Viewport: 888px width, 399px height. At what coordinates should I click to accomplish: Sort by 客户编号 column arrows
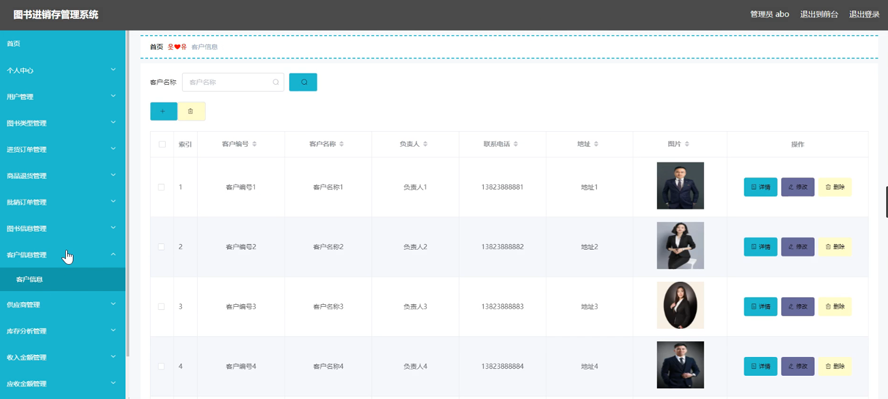254,144
